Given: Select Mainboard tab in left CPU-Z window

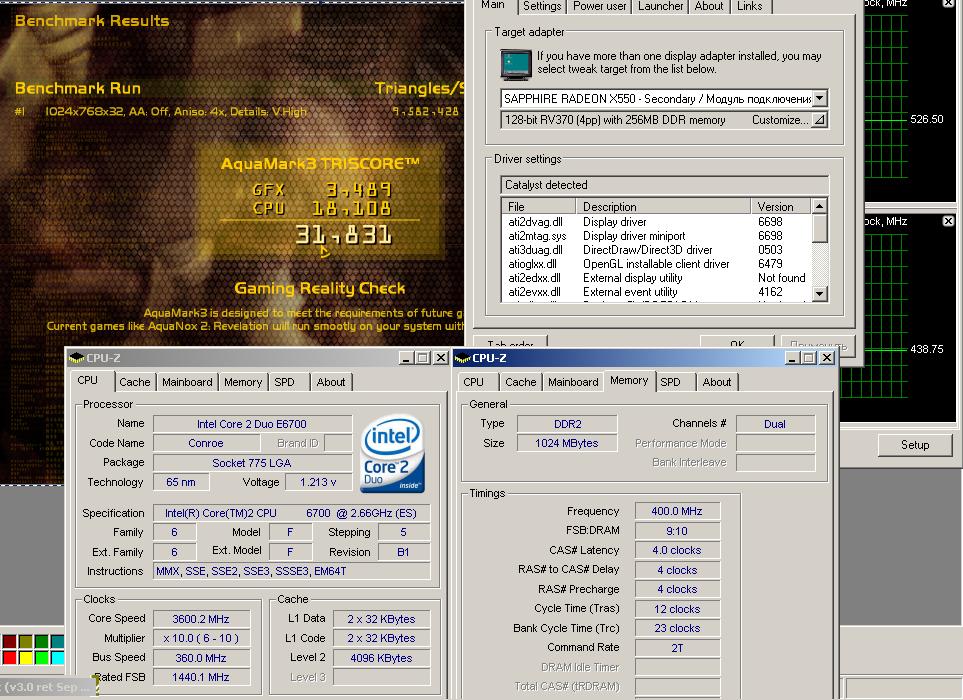Looking at the screenshot, I should [x=187, y=382].
